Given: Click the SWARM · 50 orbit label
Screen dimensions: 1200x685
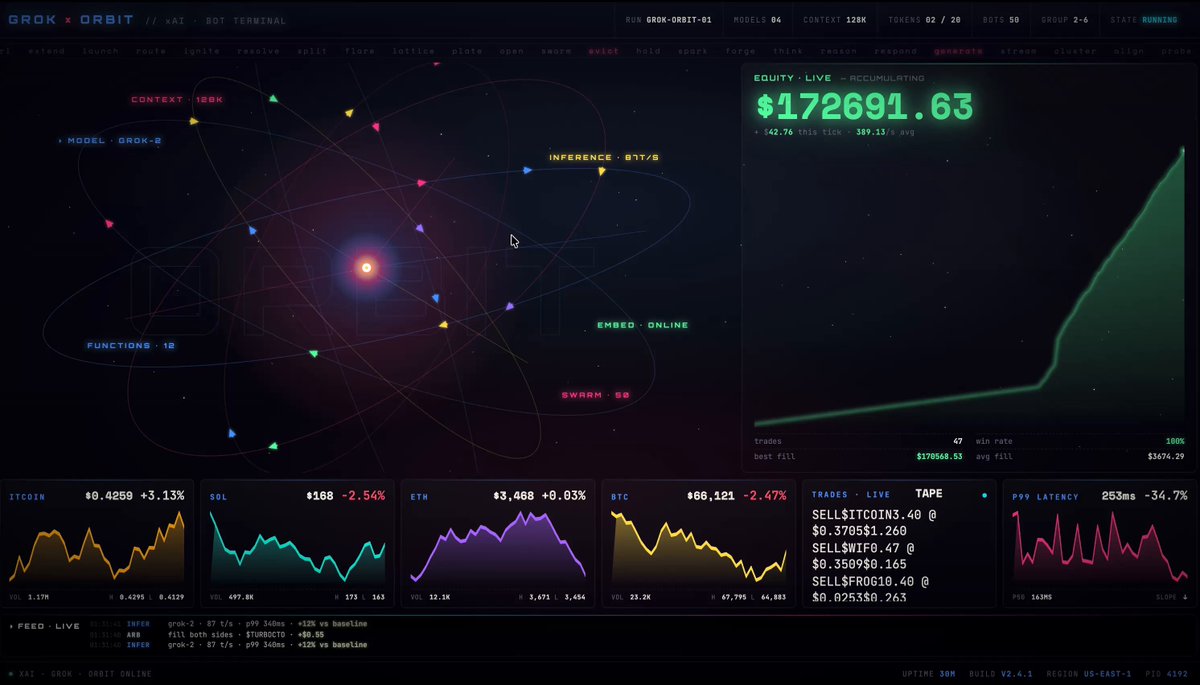Looking at the screenshot, I should [596, 395].
